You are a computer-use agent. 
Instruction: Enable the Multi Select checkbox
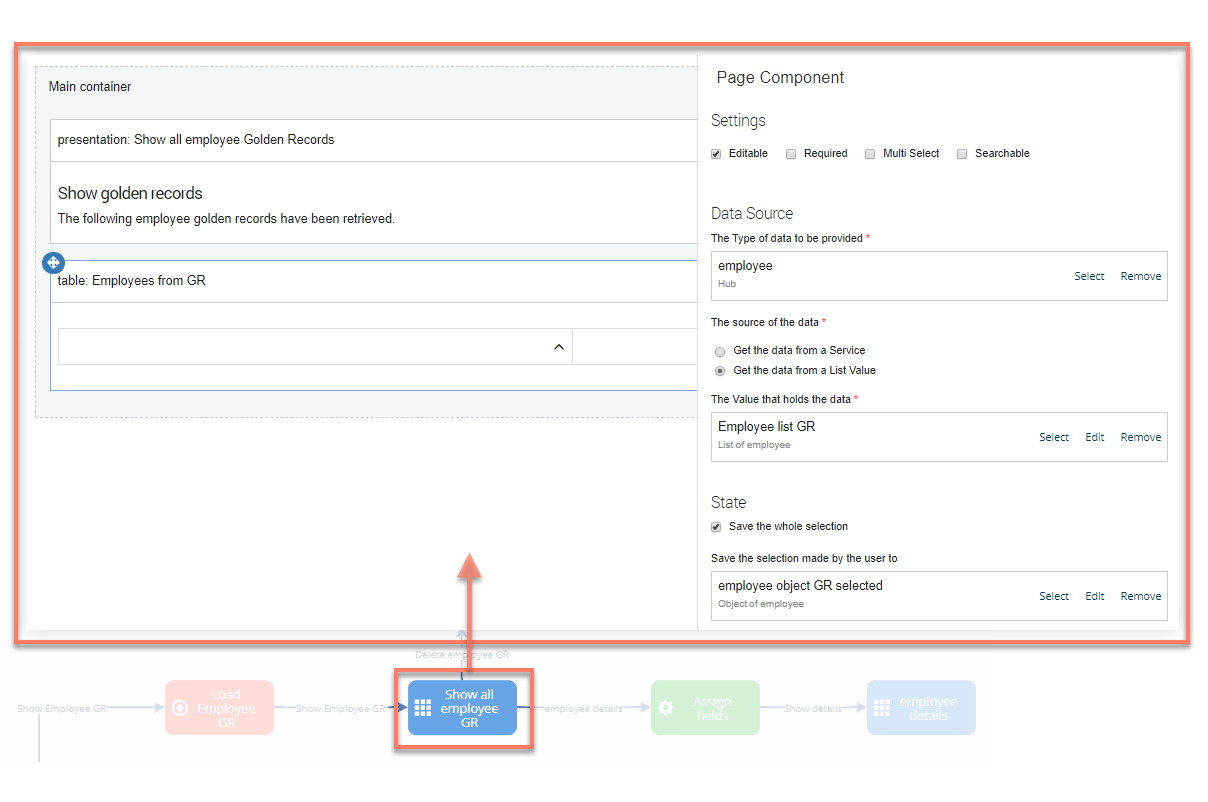tap(870, 154)
